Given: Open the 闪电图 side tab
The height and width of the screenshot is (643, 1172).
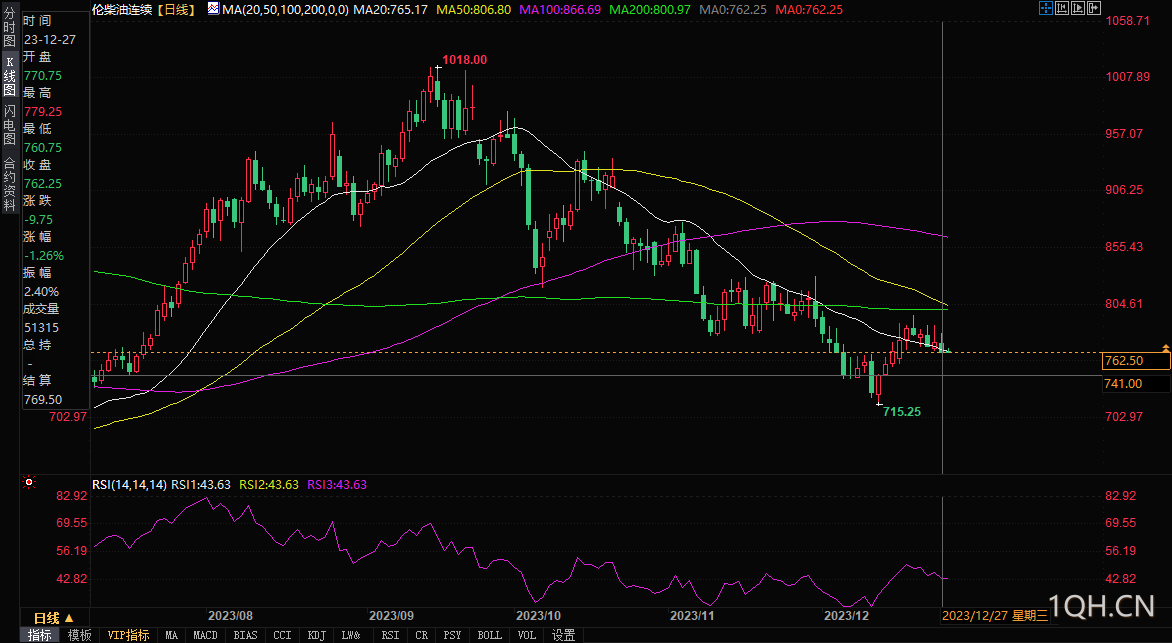Looking at the screenshot, I should click(x=9, y=125).
